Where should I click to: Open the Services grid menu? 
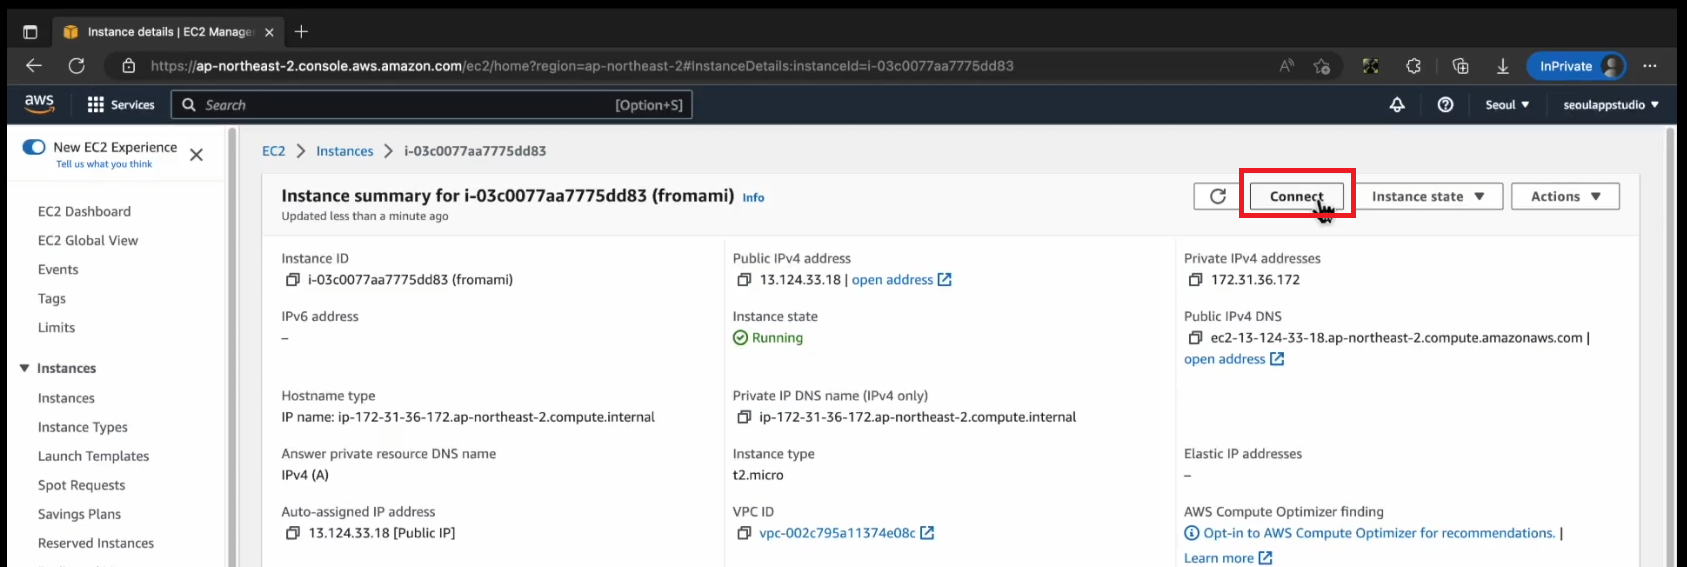pyautogui.click(x=121, y=104)
